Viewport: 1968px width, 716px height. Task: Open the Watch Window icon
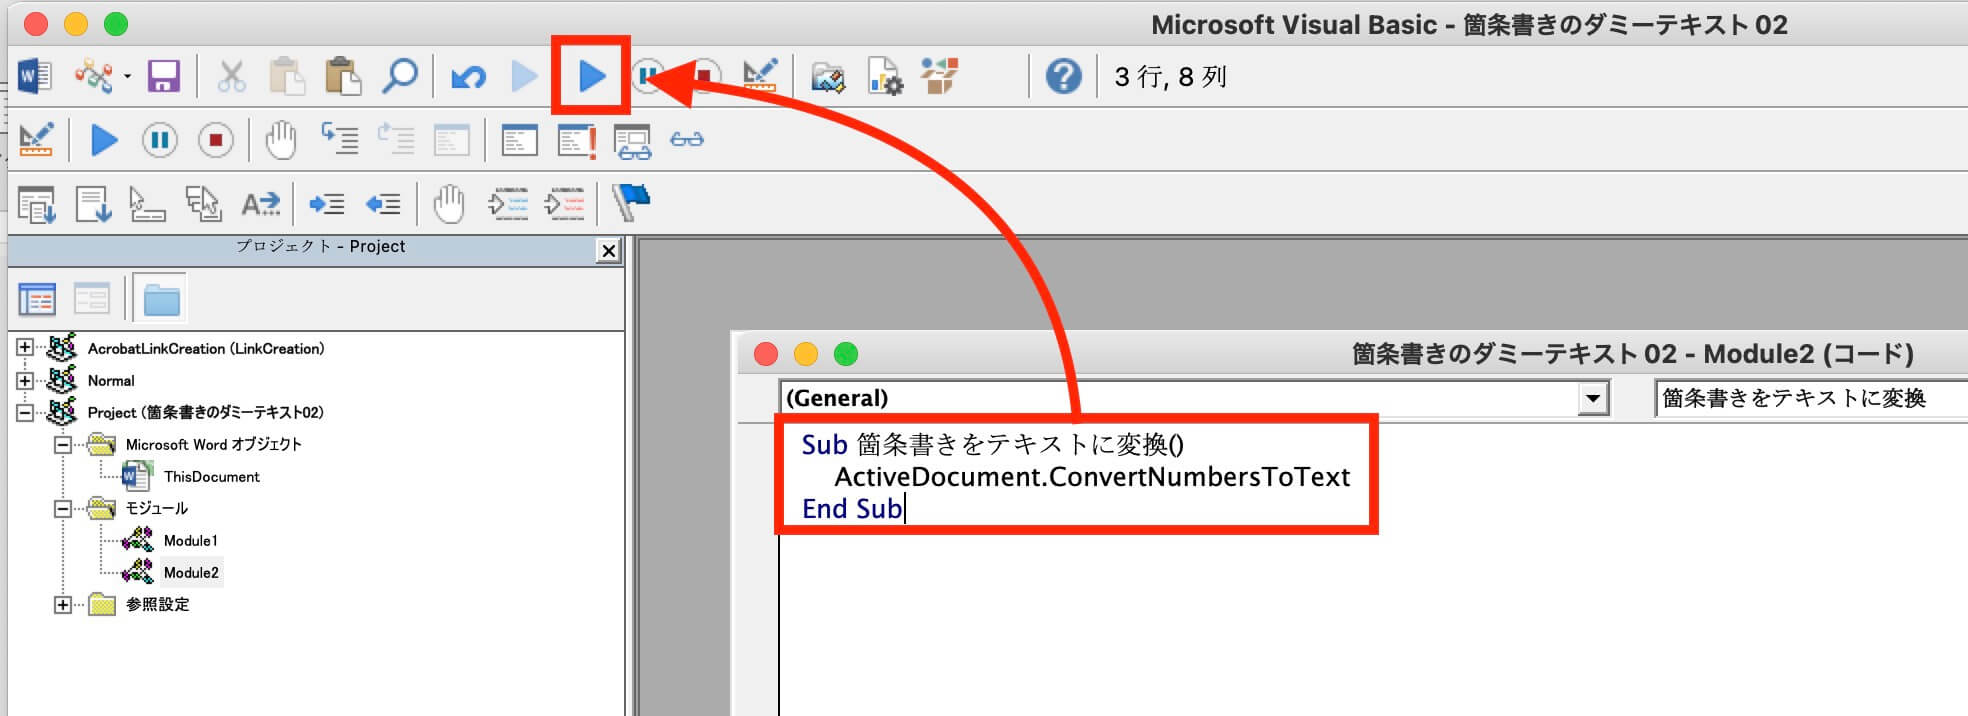(x=632, y=141)
